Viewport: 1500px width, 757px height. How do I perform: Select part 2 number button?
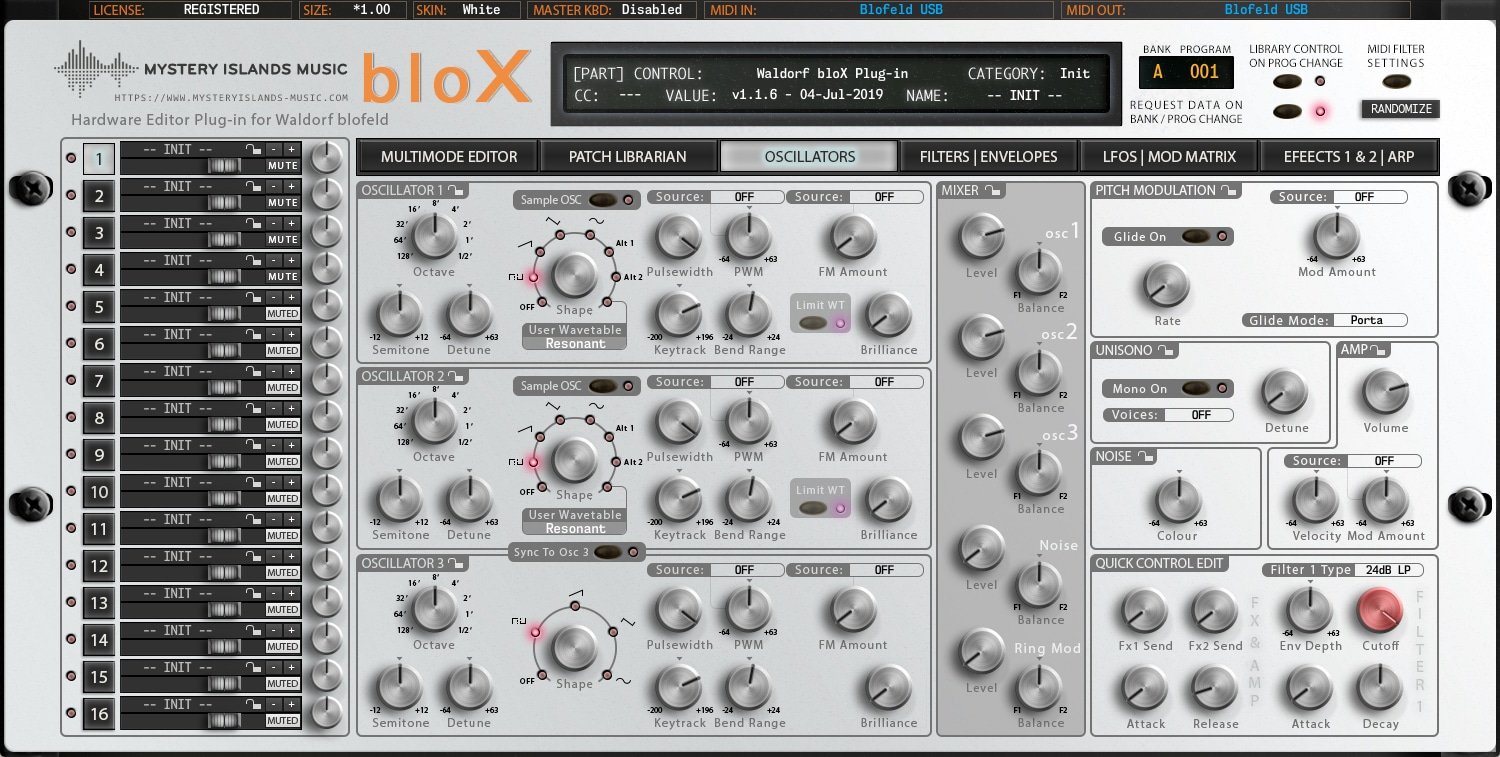tap(99, 196)
